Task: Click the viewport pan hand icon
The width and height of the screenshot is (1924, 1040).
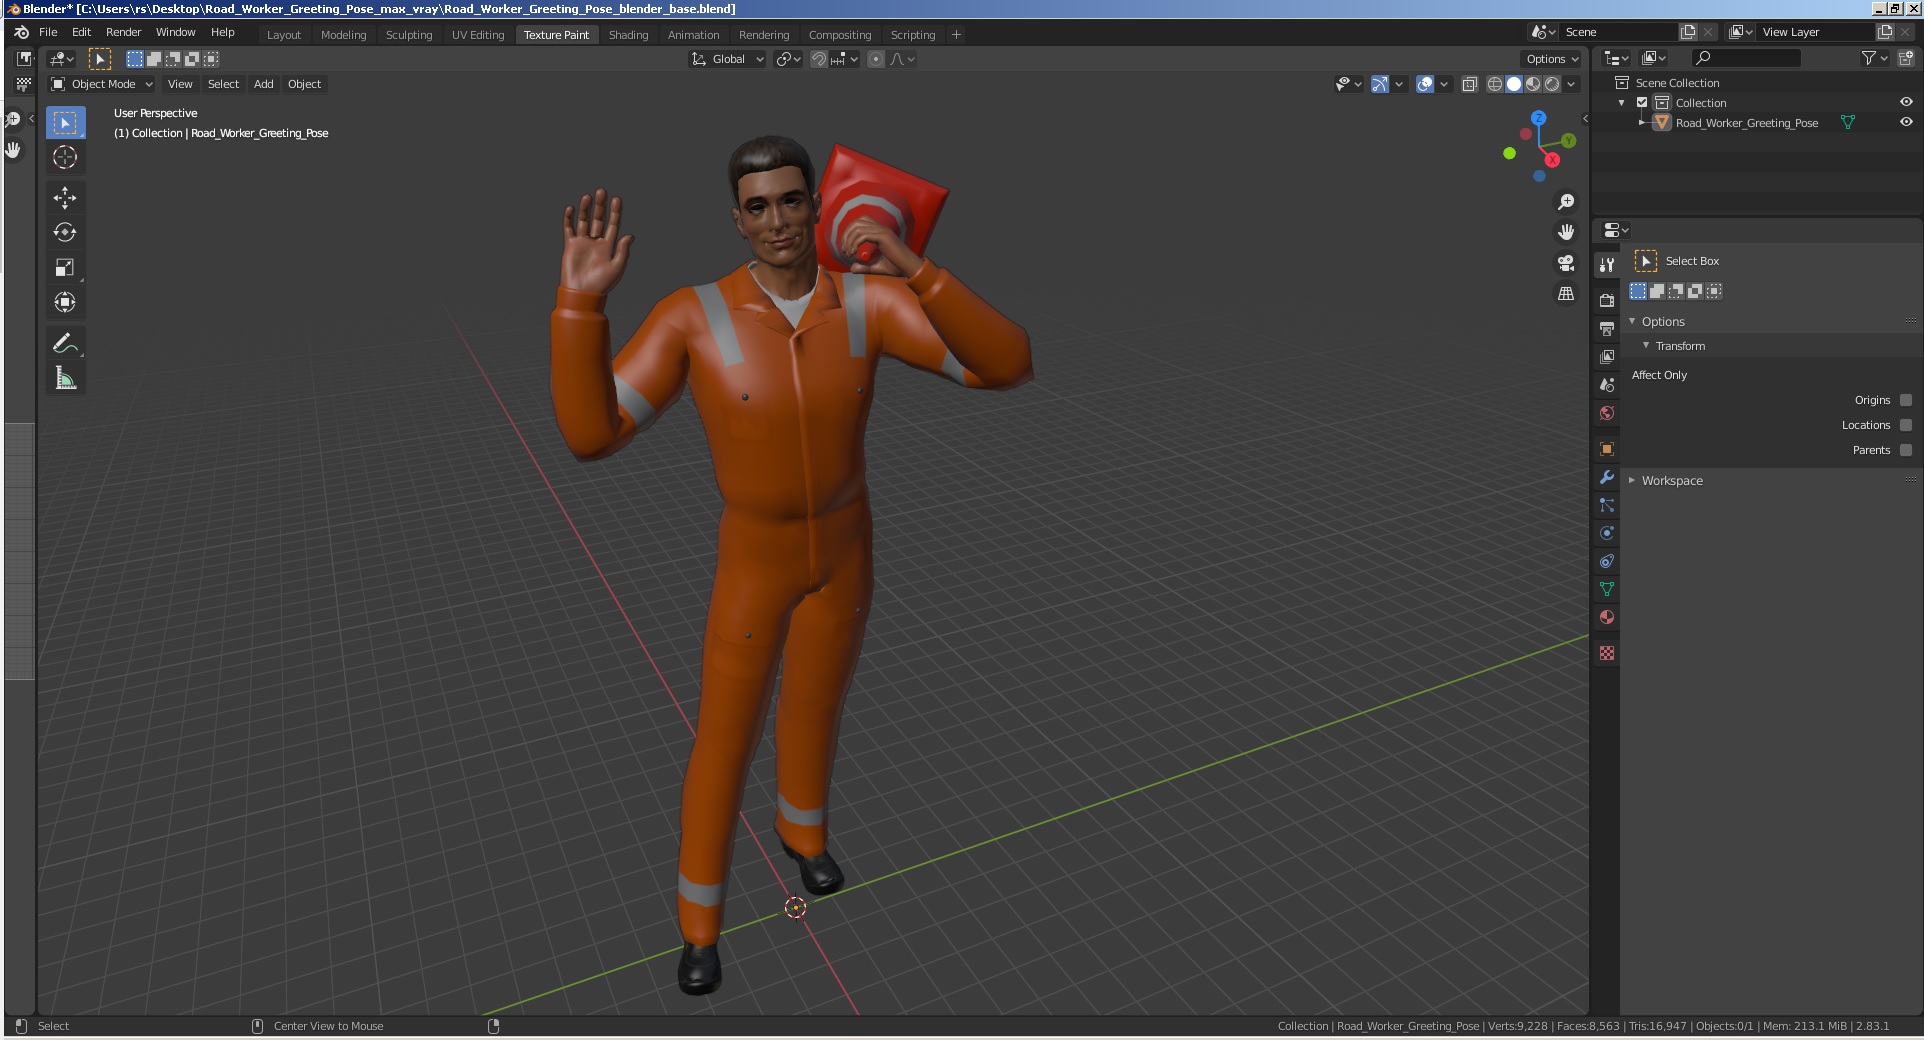Action: pyautogui.click(x=1566, y=232)
